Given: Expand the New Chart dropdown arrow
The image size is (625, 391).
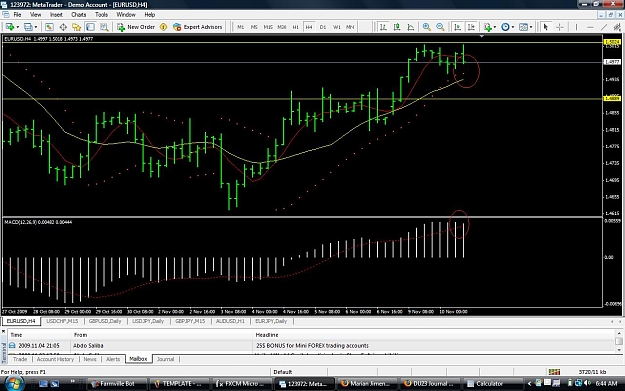Looking at the screenshot, I should [17, 27].
